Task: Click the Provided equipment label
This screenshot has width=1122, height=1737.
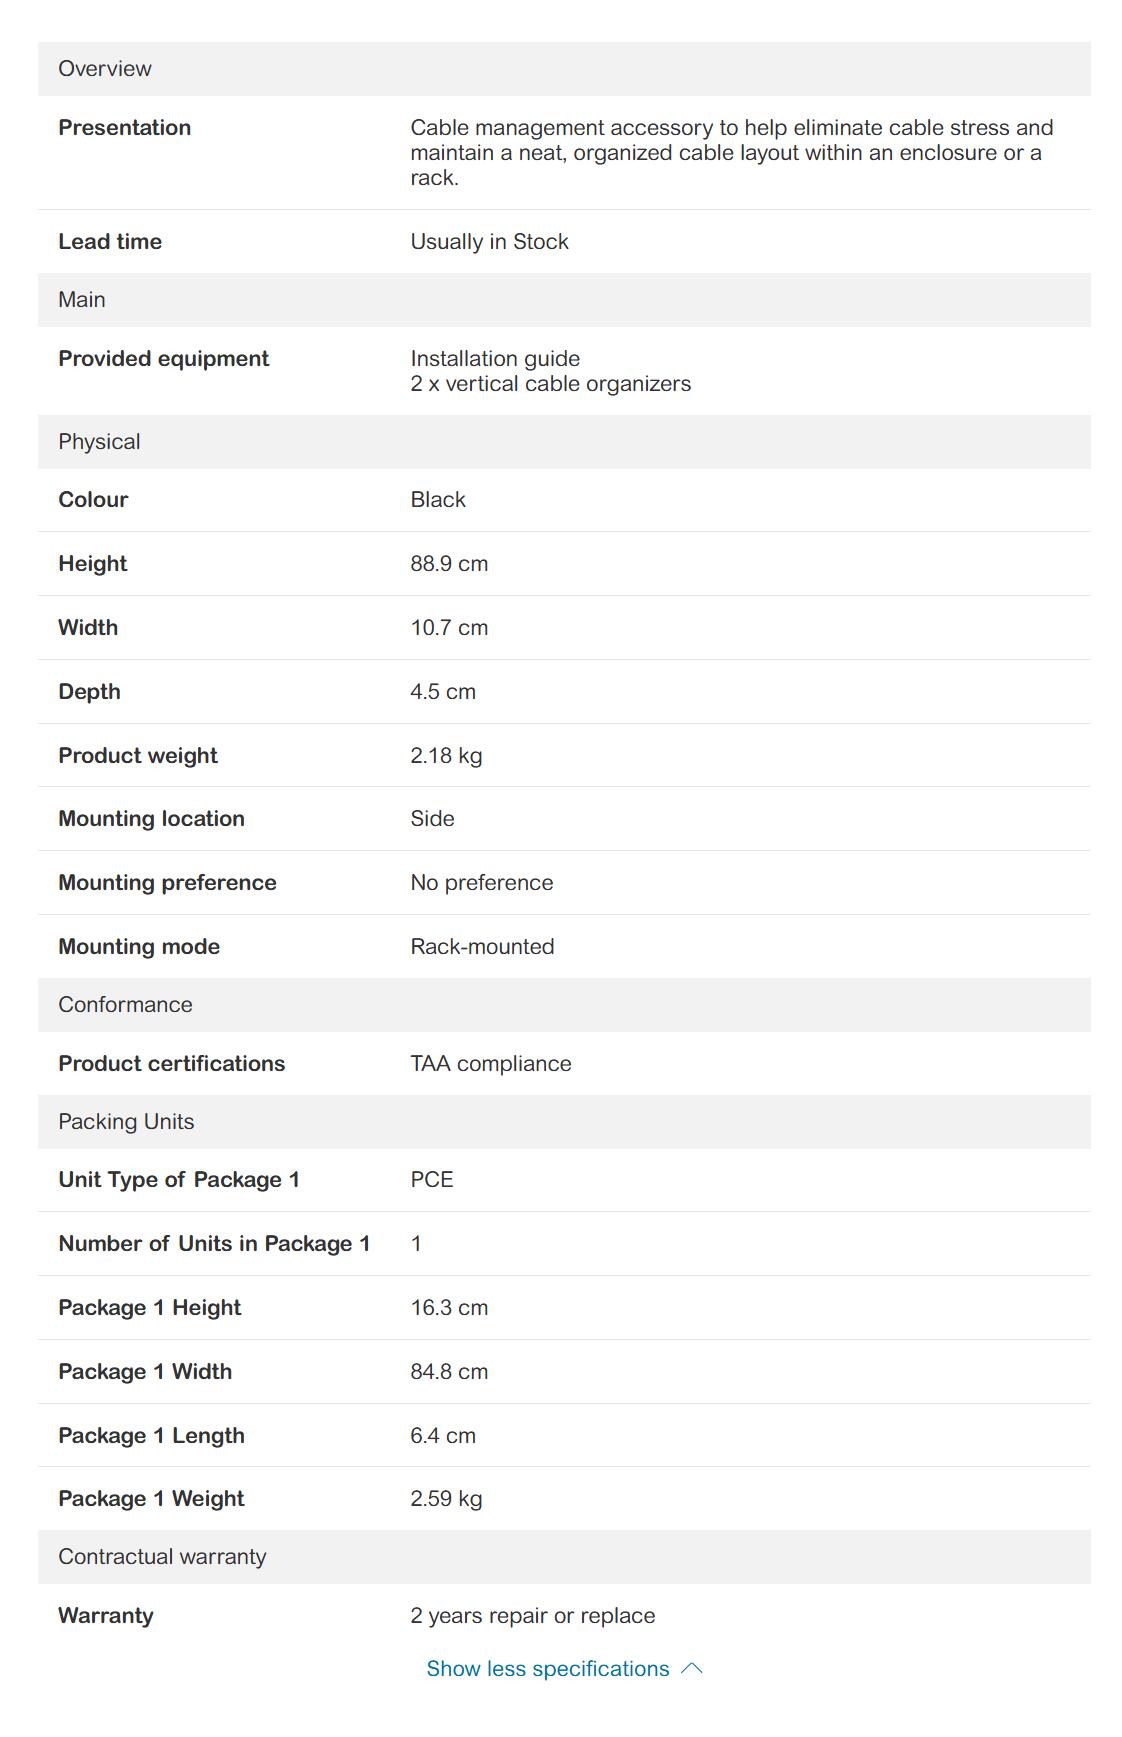Action: pos(164,359)
